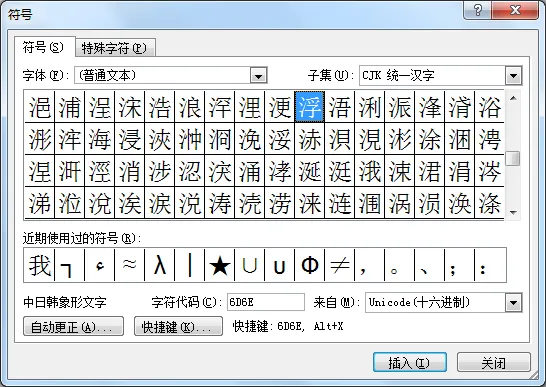Close the 符号 dialog with the X button
Viewport: 546px width, 387px height.
click(515, 10)
